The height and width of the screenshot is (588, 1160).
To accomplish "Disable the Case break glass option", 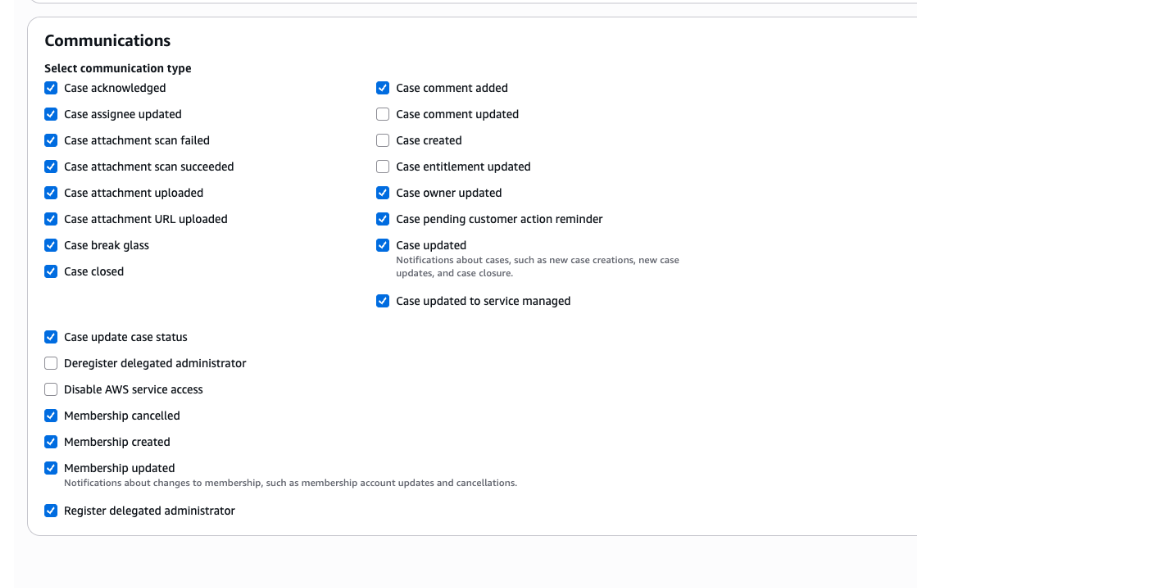I will (51, 245).
